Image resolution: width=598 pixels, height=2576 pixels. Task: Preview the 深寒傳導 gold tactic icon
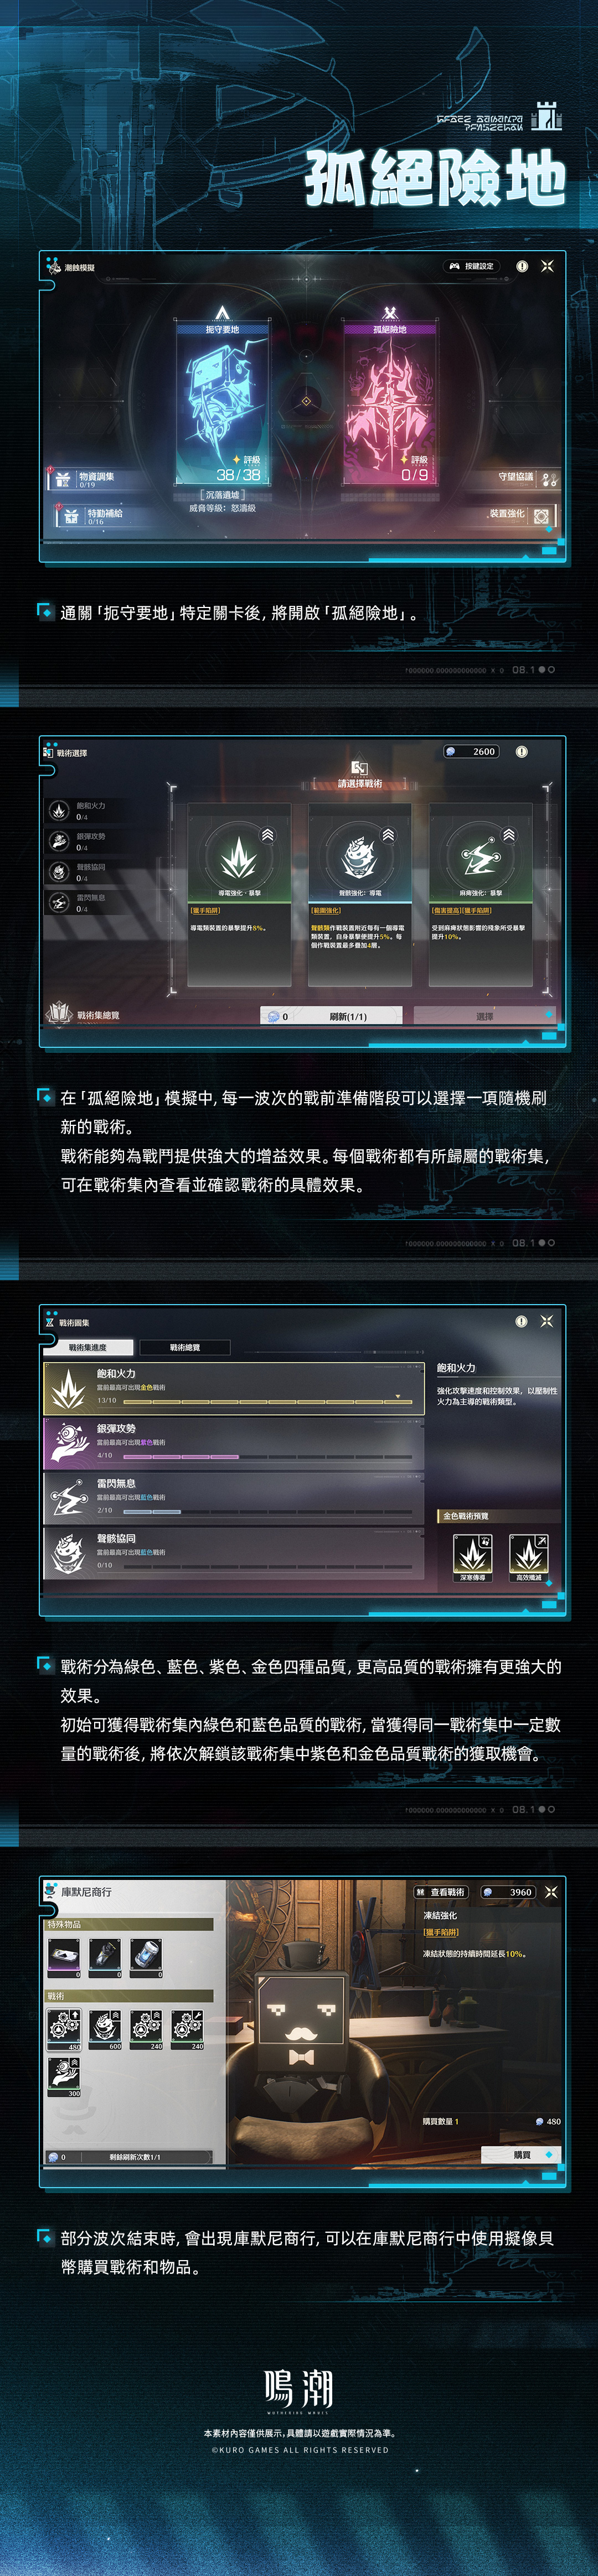(472, 1553)
